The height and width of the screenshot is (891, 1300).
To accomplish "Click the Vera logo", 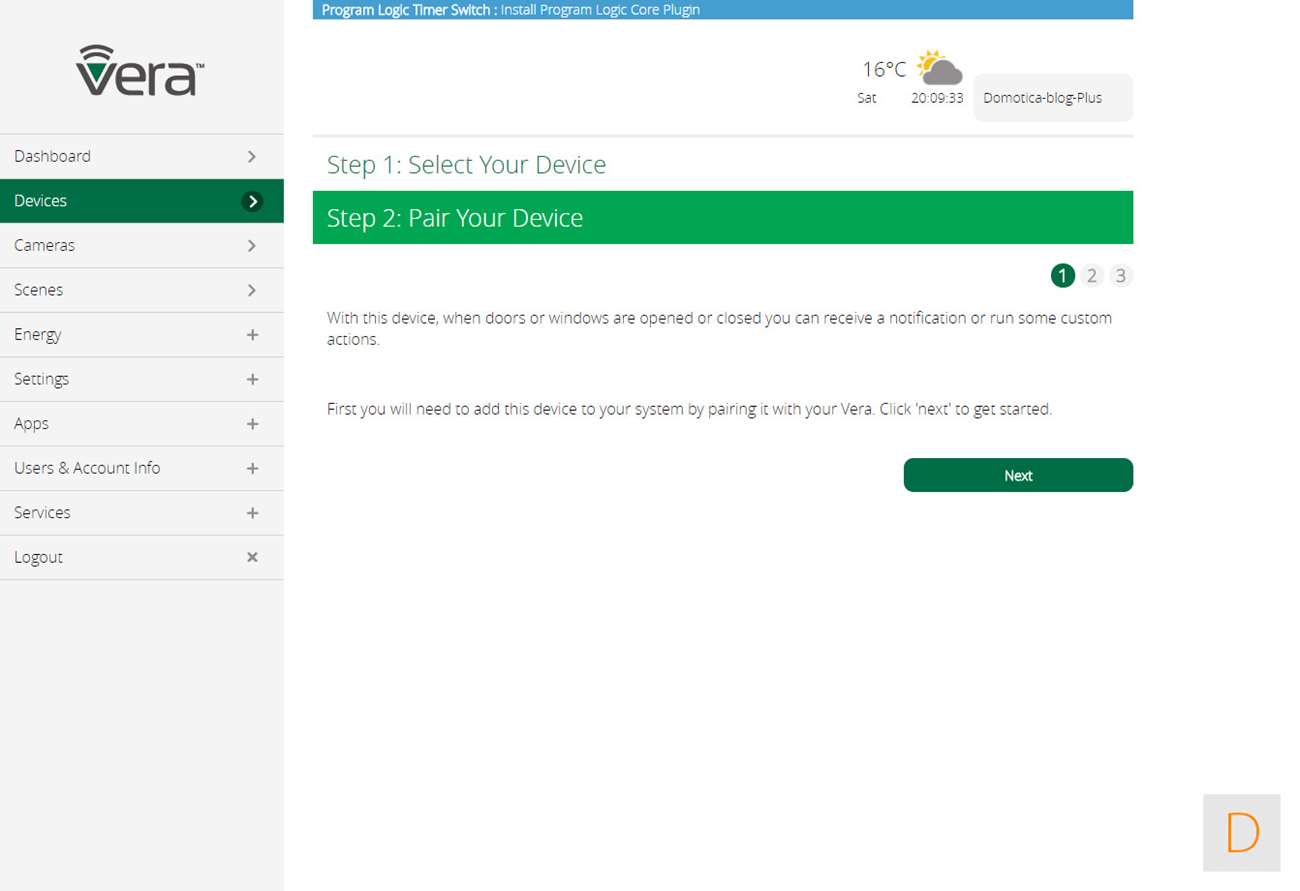I will [x=140, y=70].
